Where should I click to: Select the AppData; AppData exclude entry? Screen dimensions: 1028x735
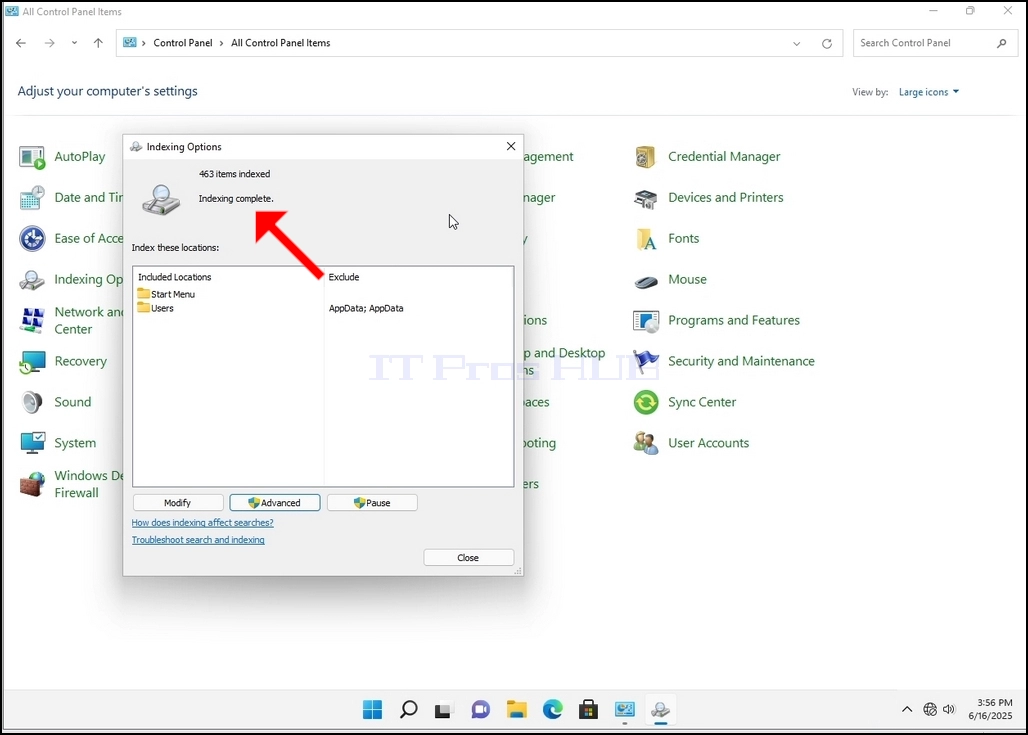click(x=366, y=308)
